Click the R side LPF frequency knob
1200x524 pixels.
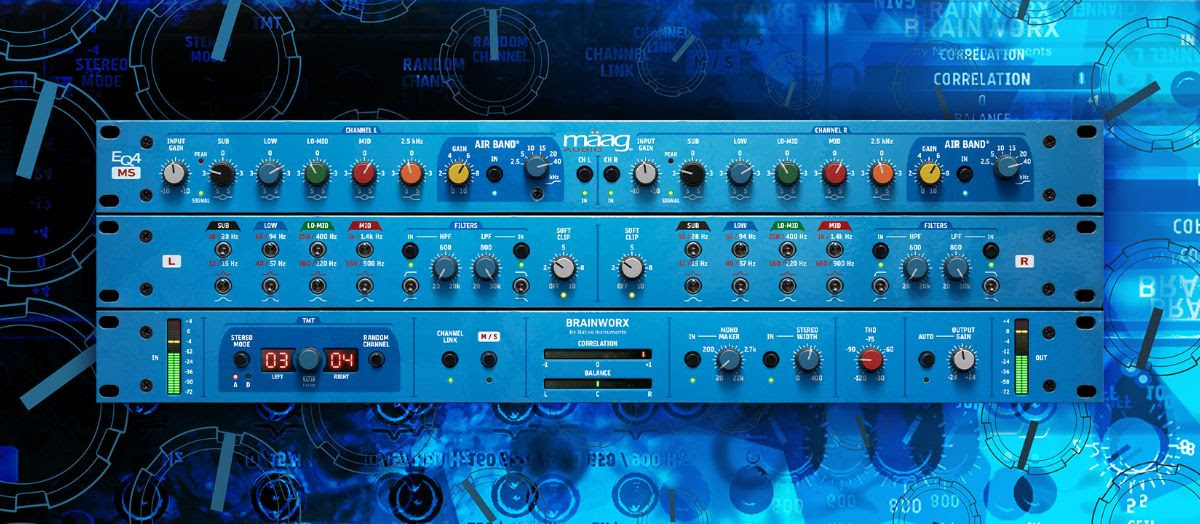point(956,268)
